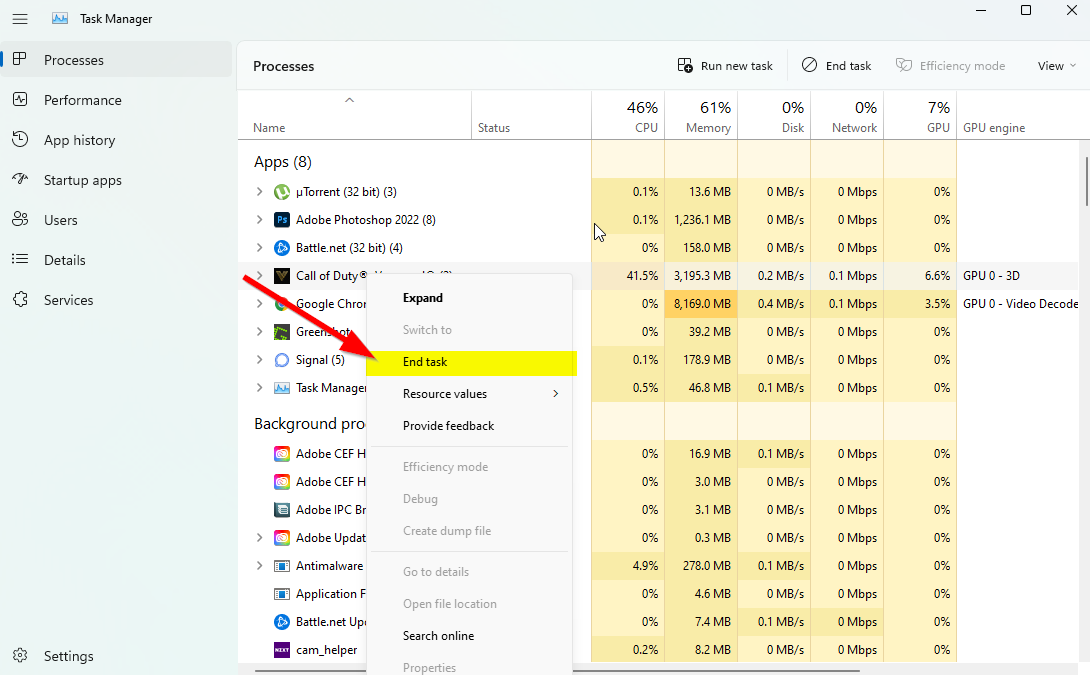Click the Adobe Photoshop 2022 app icon
1090x675 pixels.
(x=282, y=220)
